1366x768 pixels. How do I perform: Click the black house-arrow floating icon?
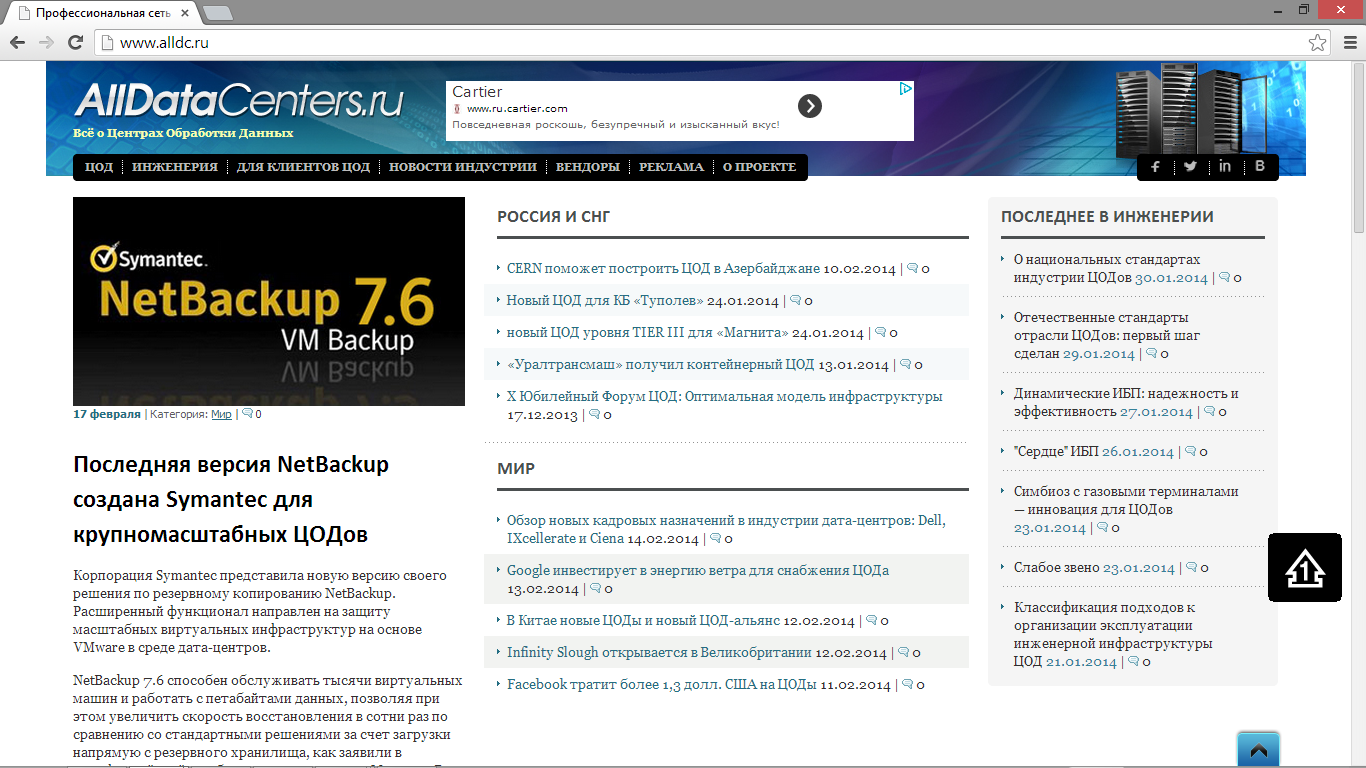[1305, 568]
